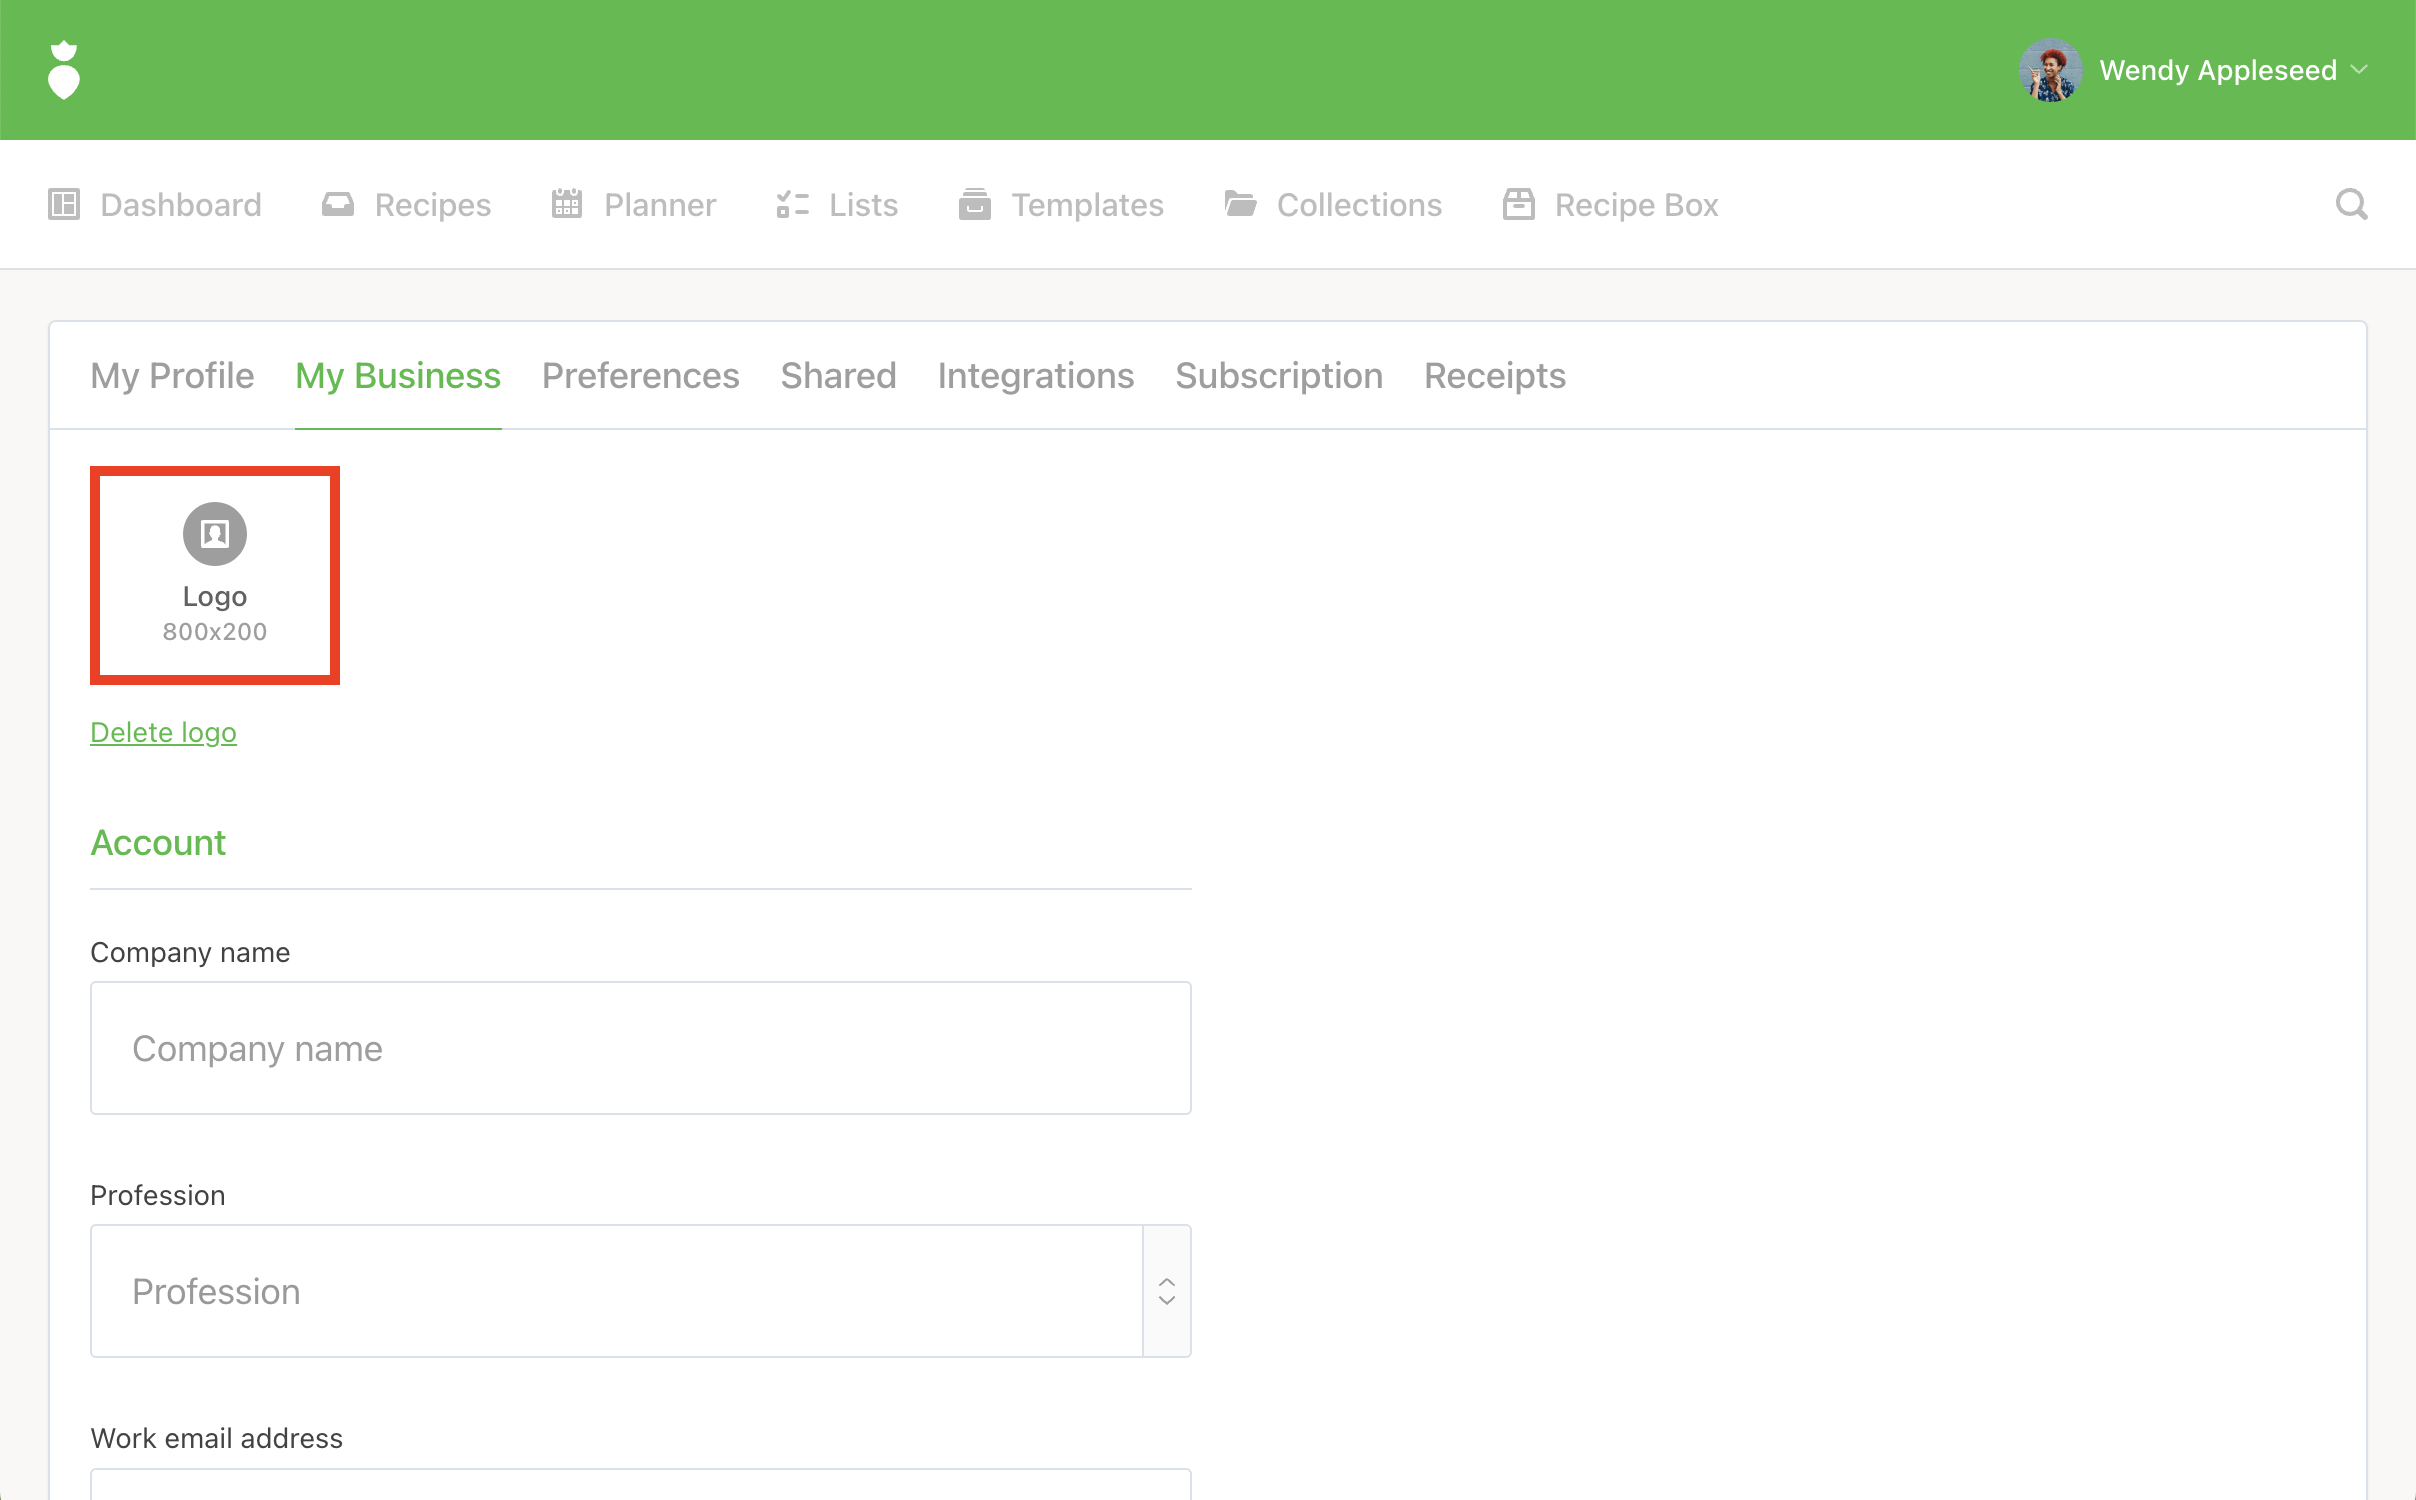
Task: Open the Preferences tab
Action: 640,376
